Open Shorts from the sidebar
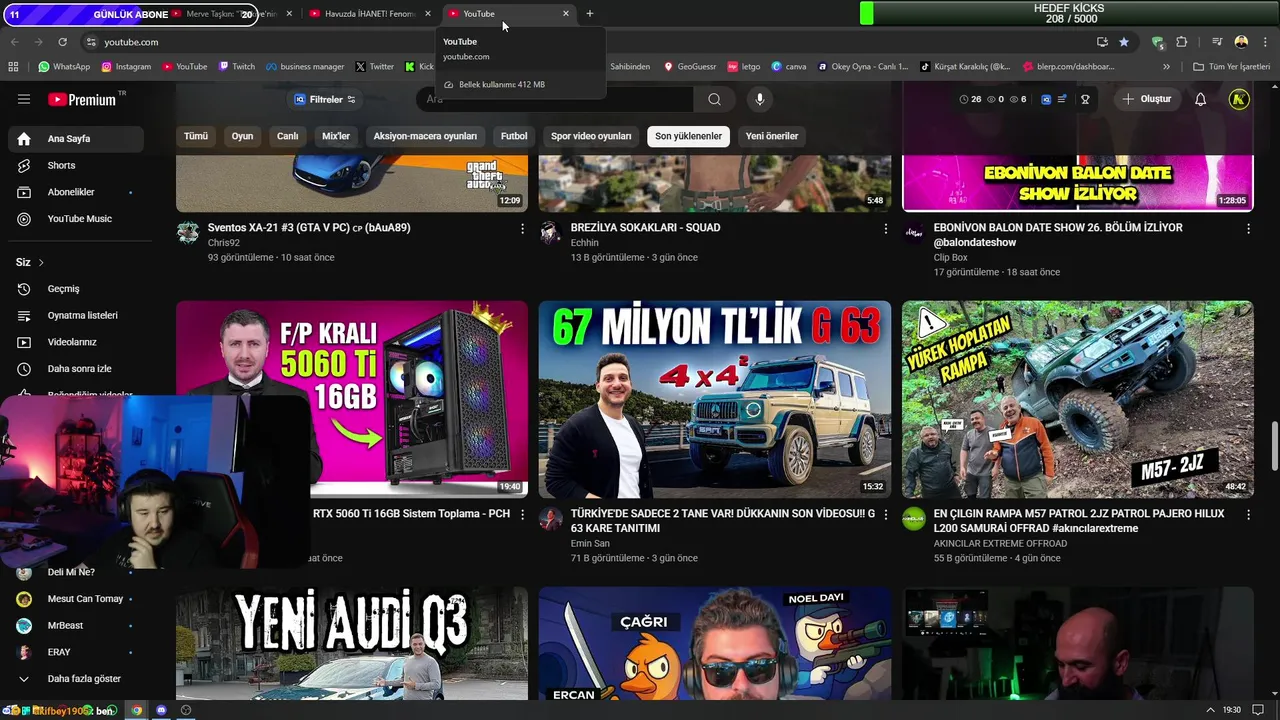Screen dimensions: 1280x720 (76, 165)
